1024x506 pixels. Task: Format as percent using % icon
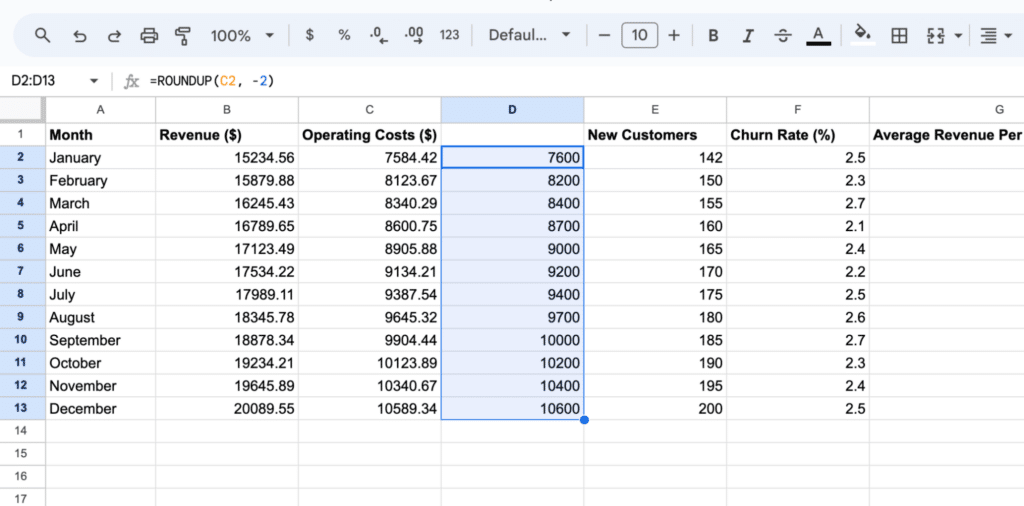point(344,35)
